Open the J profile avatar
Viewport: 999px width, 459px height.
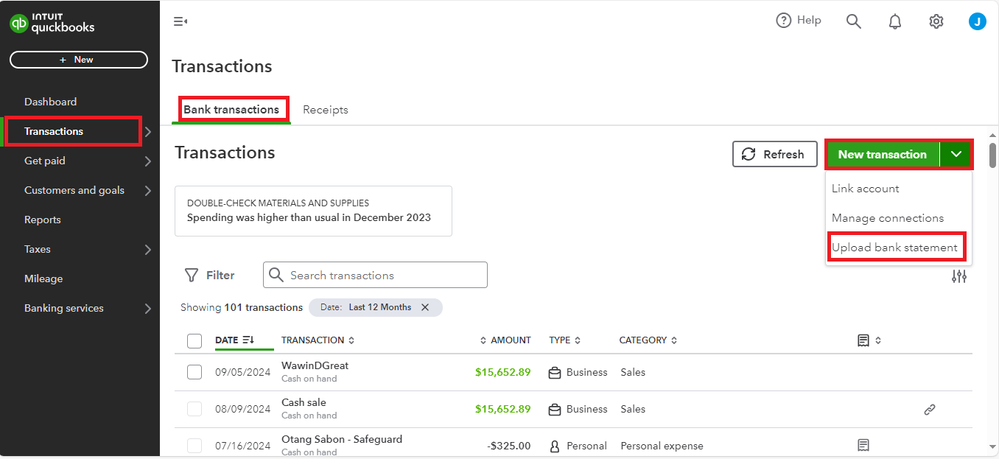977,22
